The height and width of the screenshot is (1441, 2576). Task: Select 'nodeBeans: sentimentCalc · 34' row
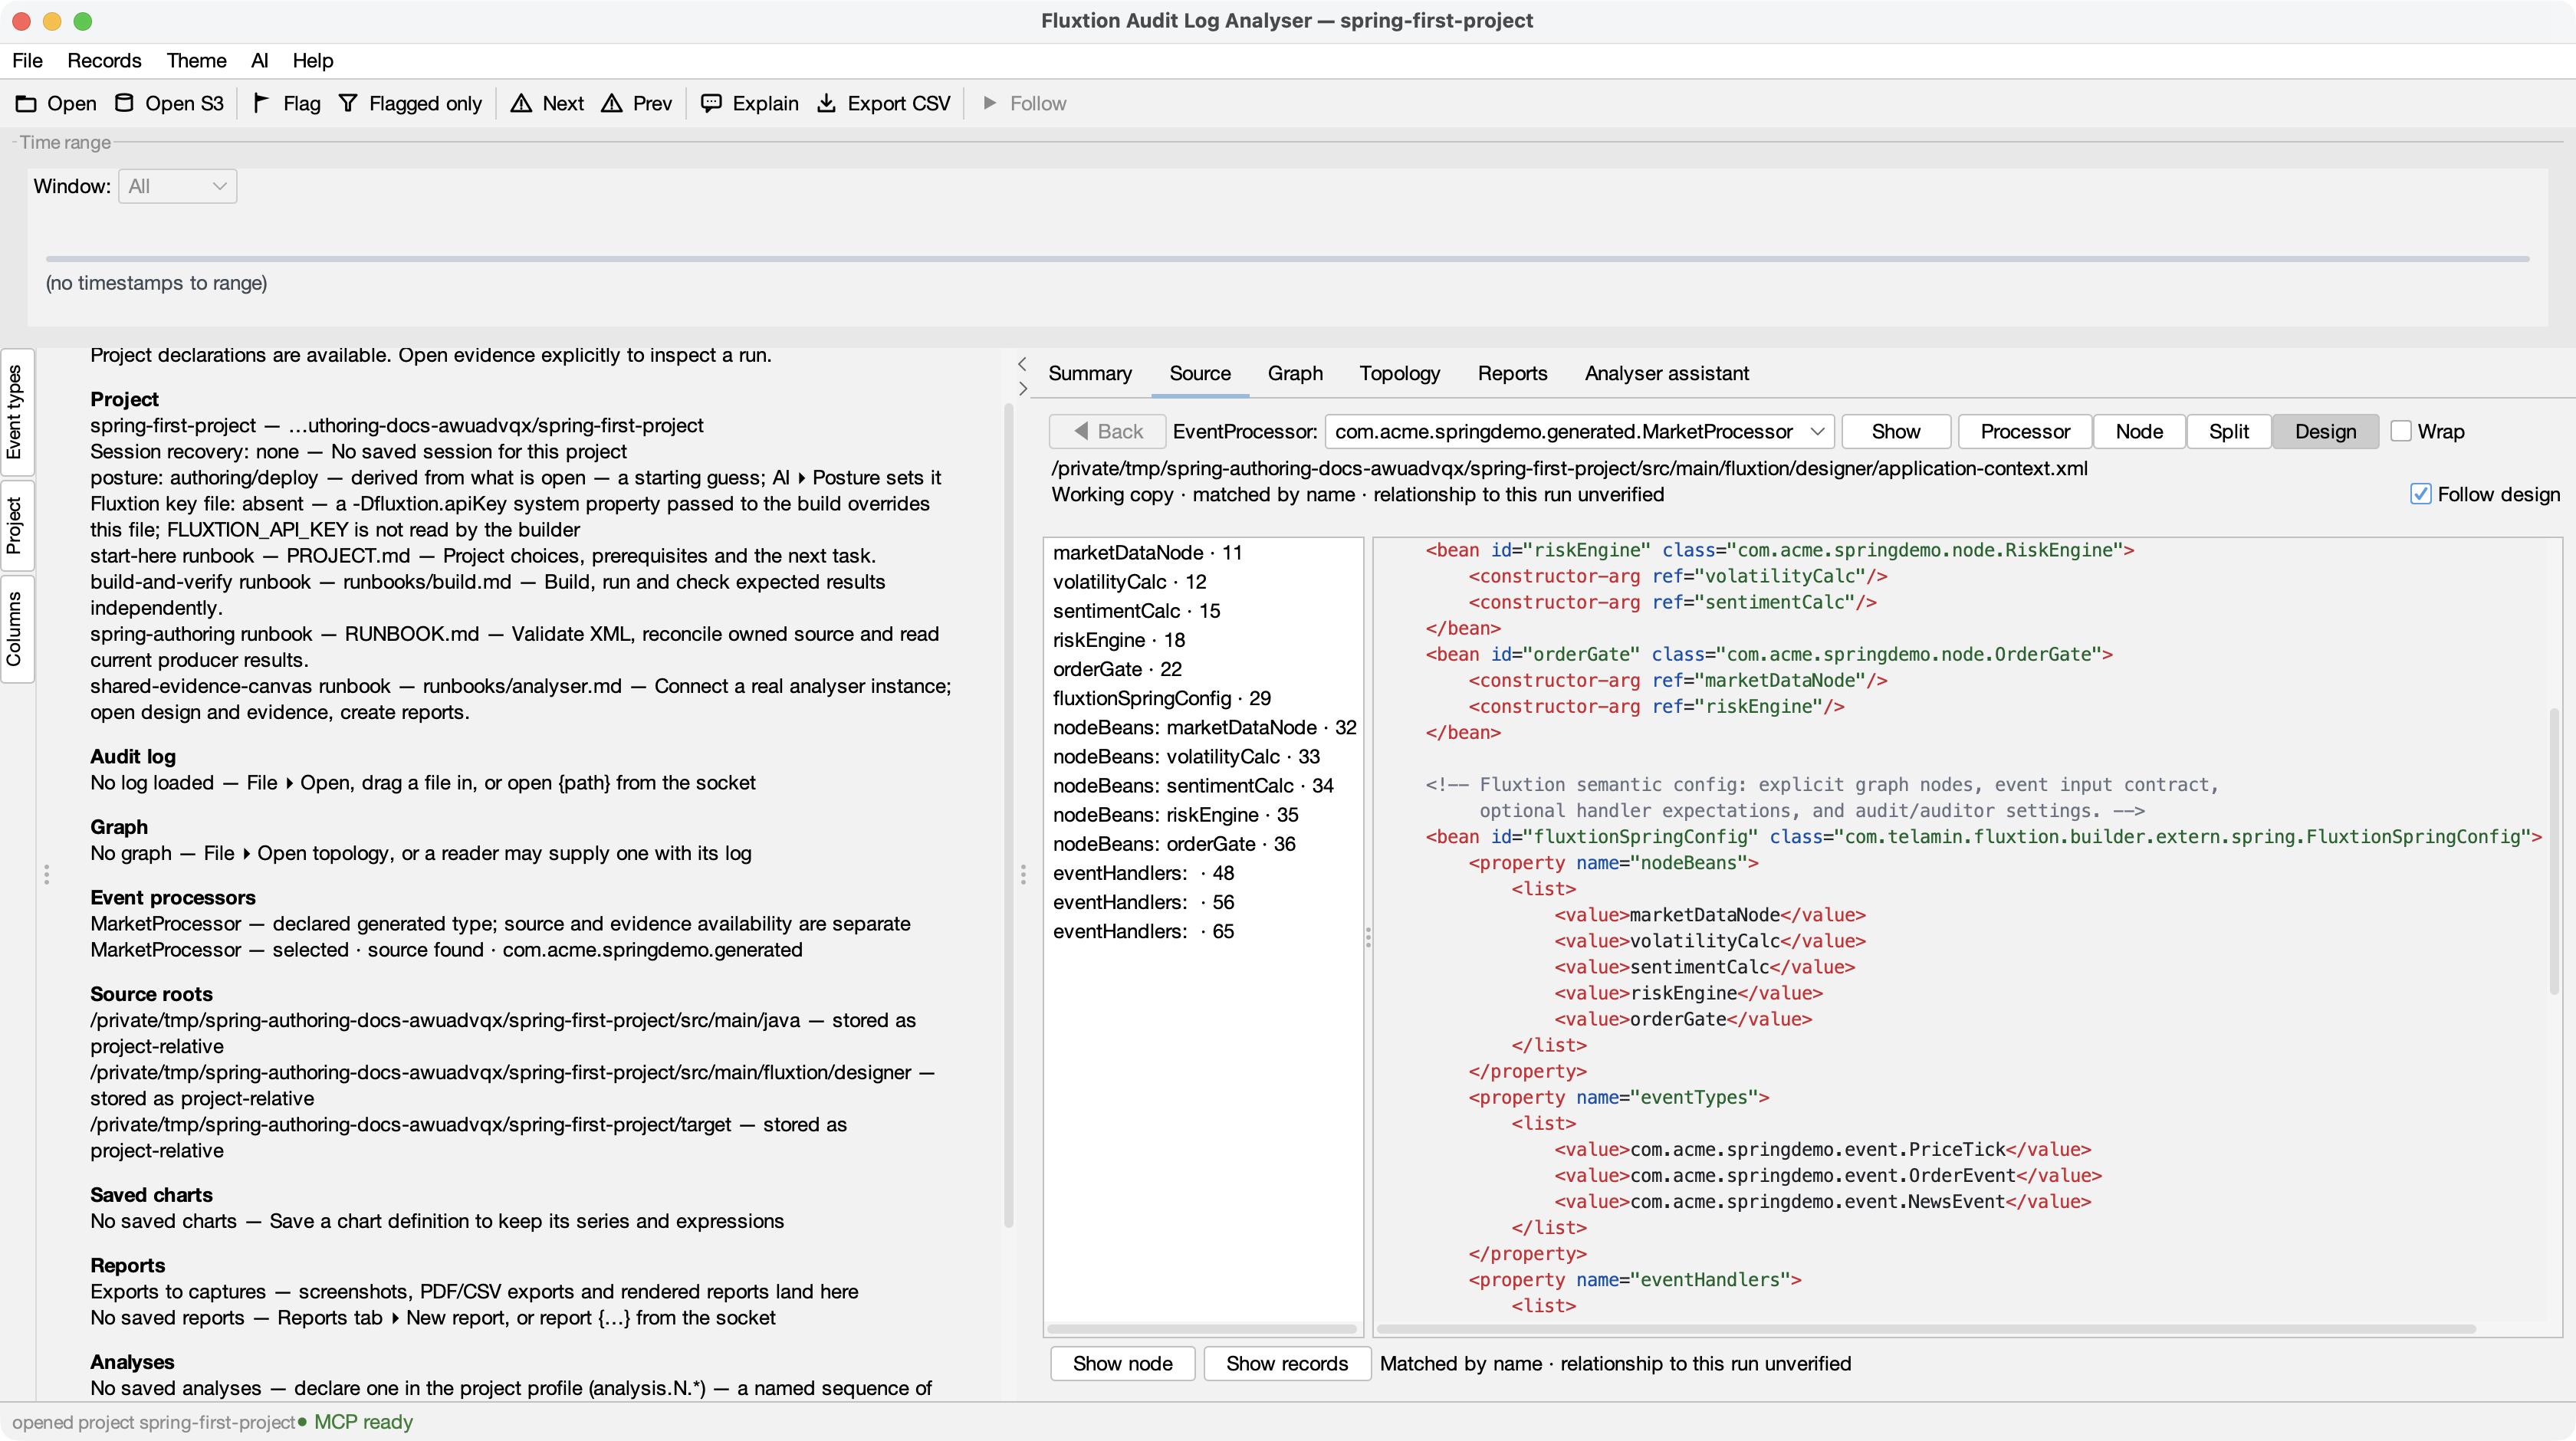click(1202, 785)
